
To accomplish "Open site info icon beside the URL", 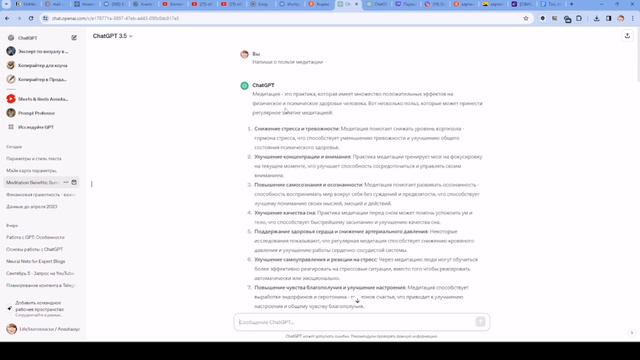I will [45, 18].
